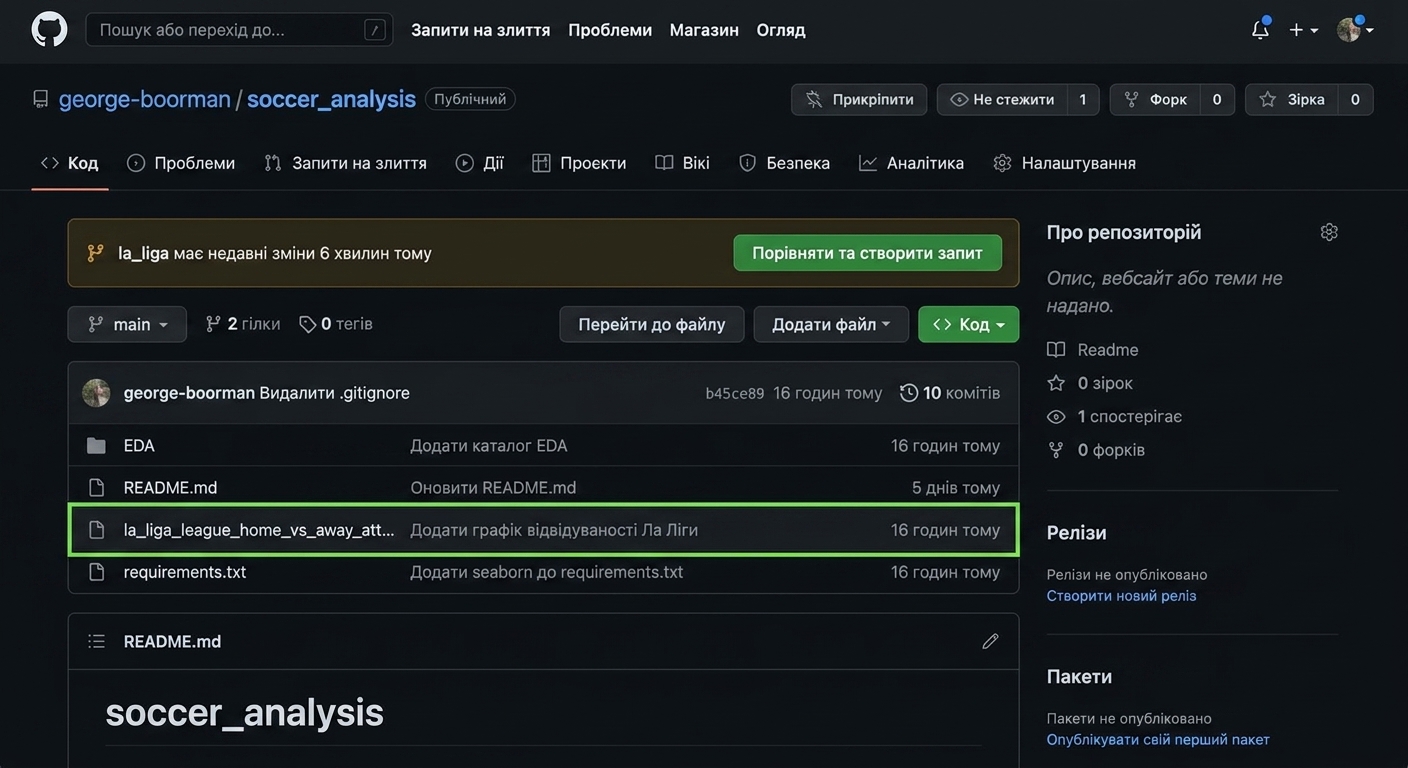The width and height of the screenshot is (1408, 768).
Task: Select the Проблеми repository tab
Action: point(181,163)
